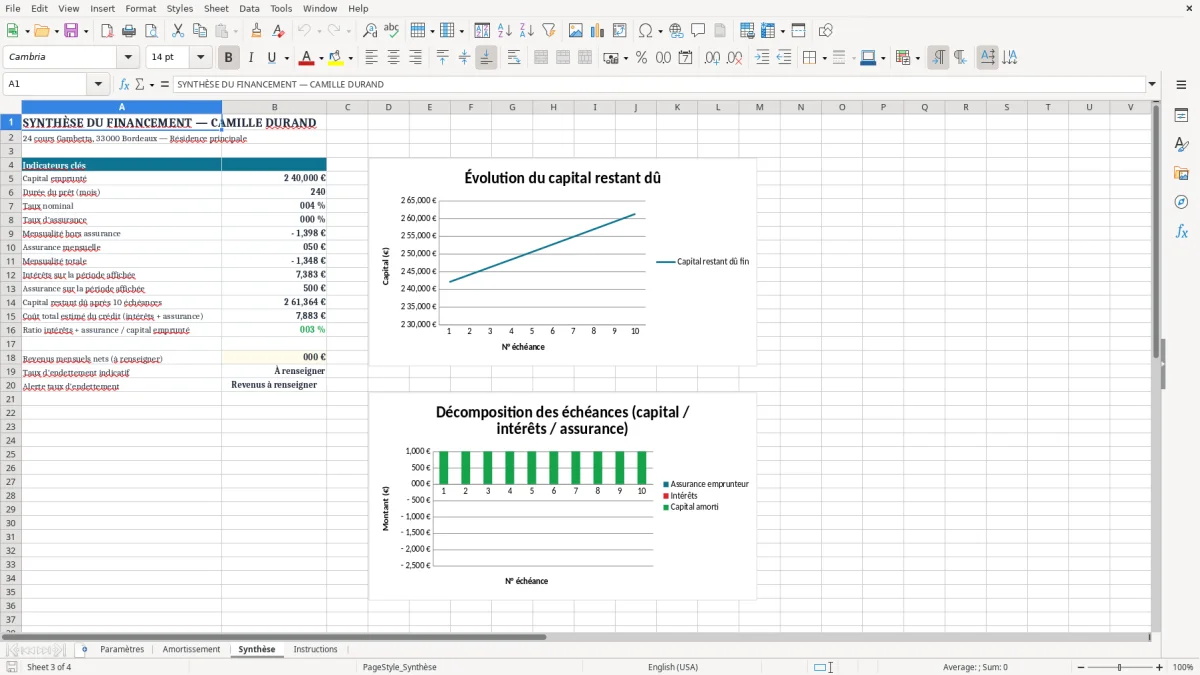Toggle right-to-left text direction
Image resolution: width=1200 pixels, height=675 pixels.
pos(960,58)
